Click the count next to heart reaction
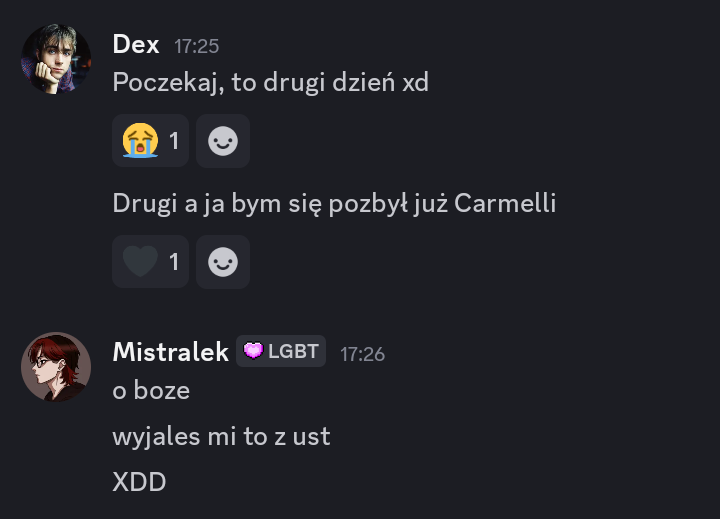720x519 pixels. (x=174, y=262)
